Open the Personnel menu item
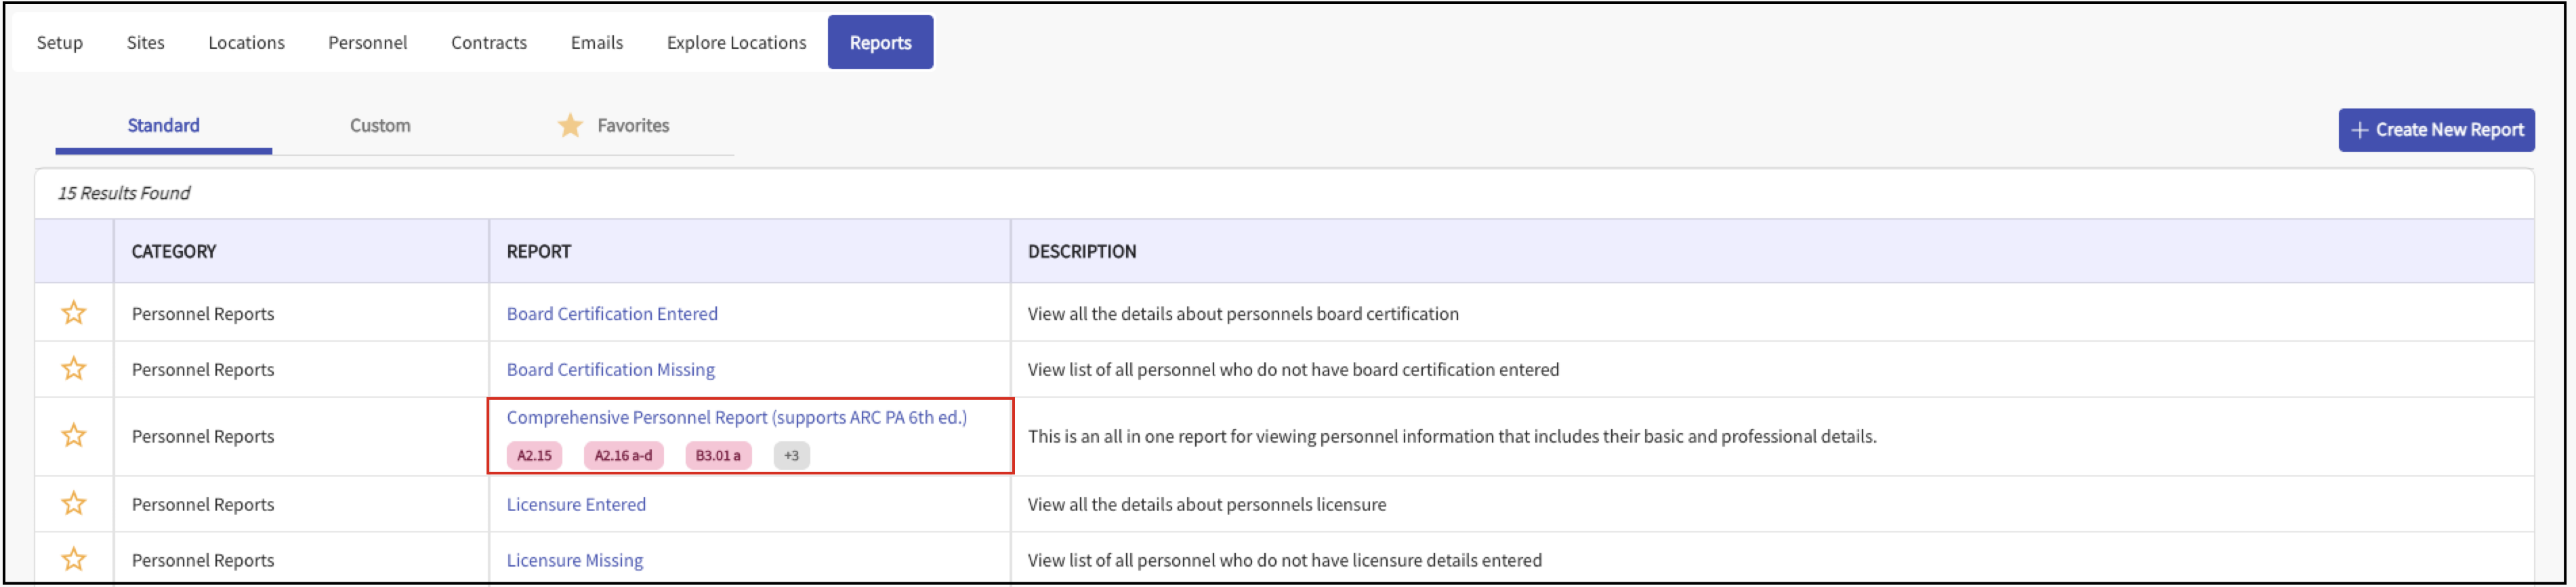Viewport: 2576px width, 587px height. pyautogui.click(x=367, y=43)
